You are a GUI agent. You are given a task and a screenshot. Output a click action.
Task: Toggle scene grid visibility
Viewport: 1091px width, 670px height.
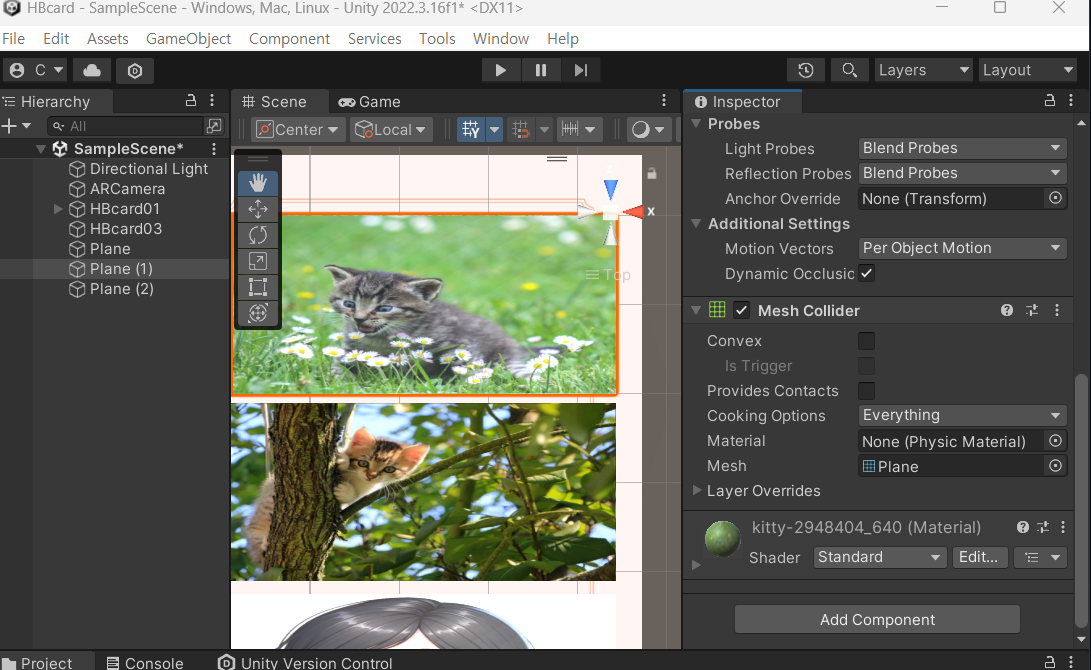pos(470,129)
